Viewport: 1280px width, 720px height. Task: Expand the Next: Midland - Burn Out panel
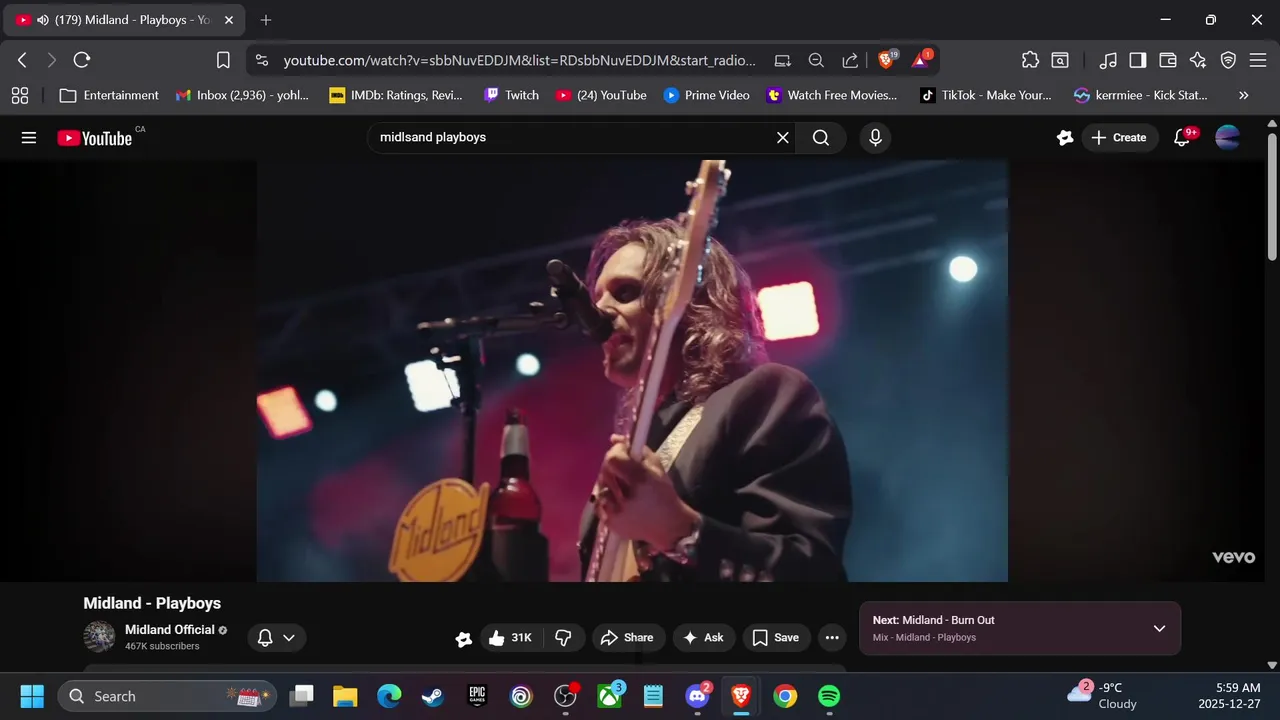1020,628
